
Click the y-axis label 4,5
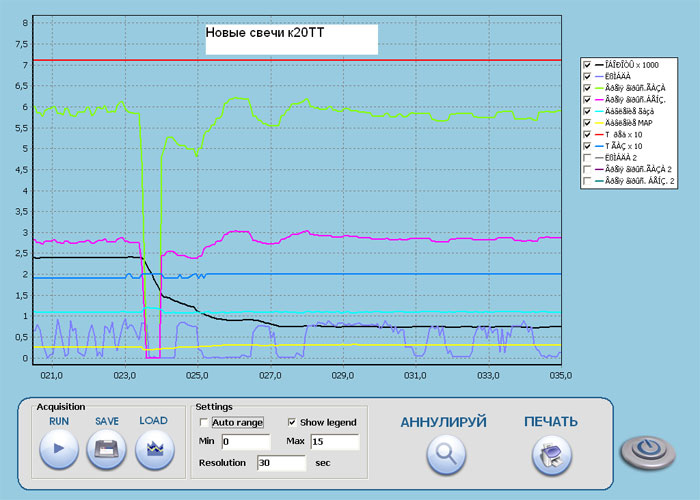click(21, 170)
